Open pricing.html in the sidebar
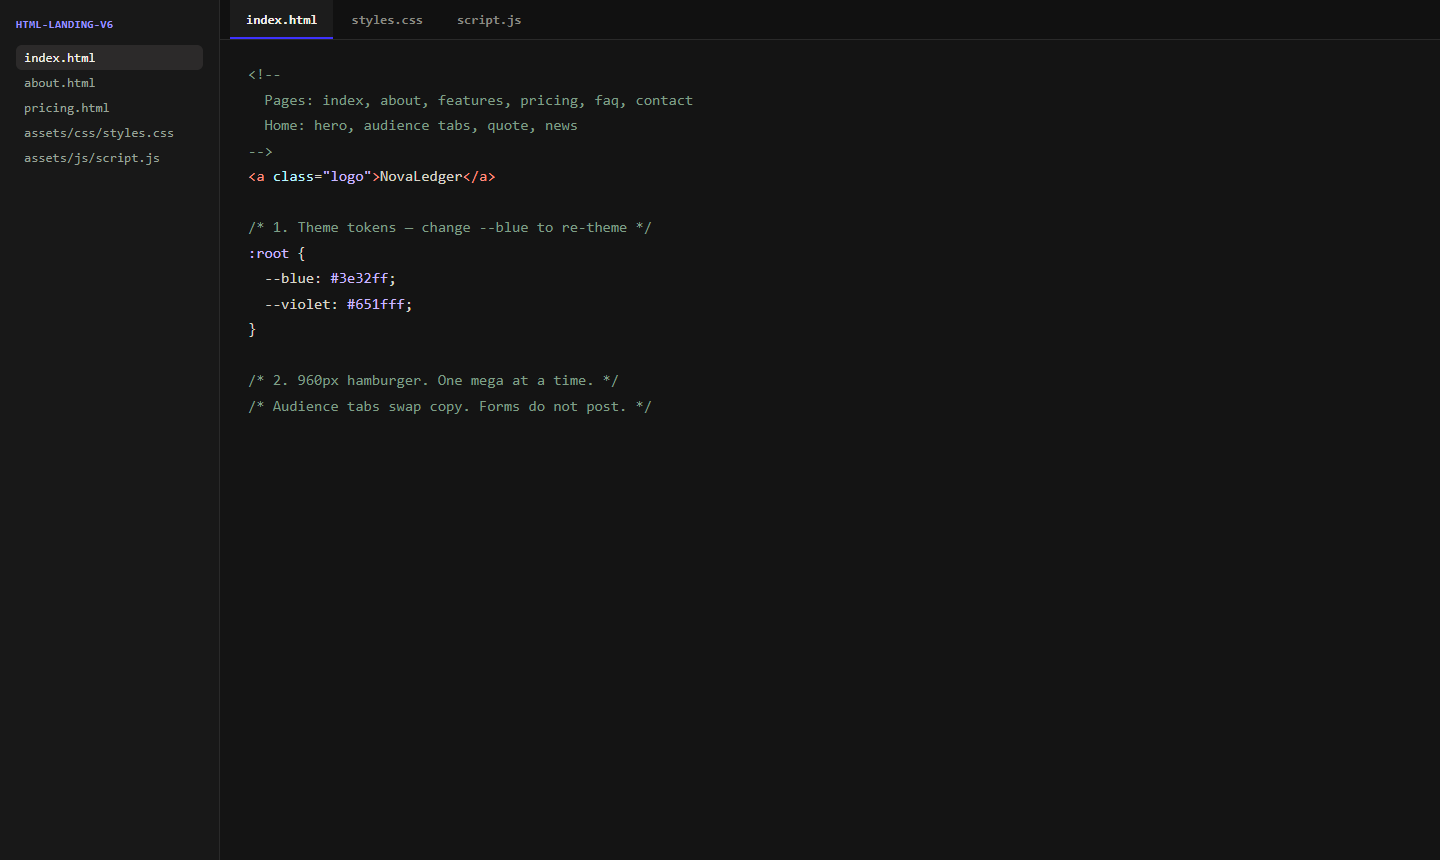This screenshot has height=860, width=1440. point(109,108)
